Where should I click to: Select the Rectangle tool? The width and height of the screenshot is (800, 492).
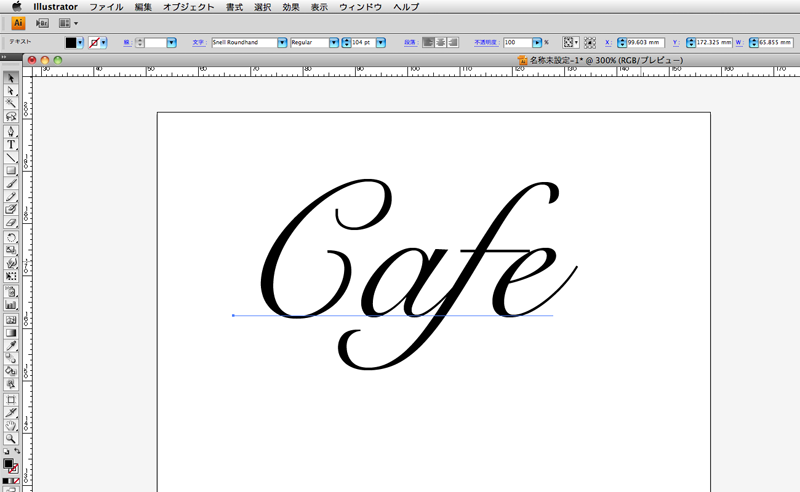[11, 170]
